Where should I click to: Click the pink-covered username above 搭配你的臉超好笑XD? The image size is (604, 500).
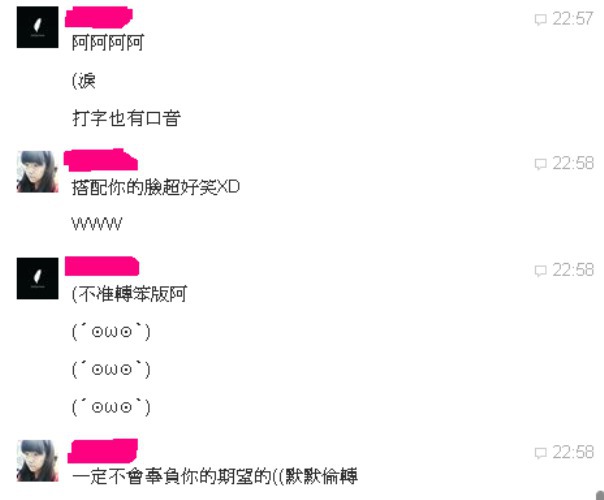(101, 160)
